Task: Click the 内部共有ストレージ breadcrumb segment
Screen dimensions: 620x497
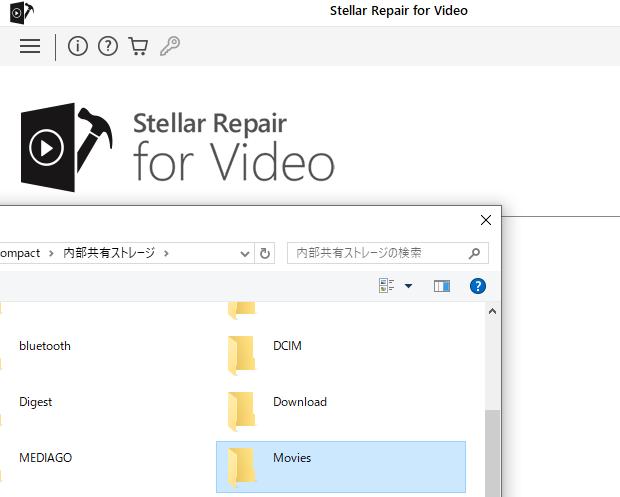Action: point(109,253)
